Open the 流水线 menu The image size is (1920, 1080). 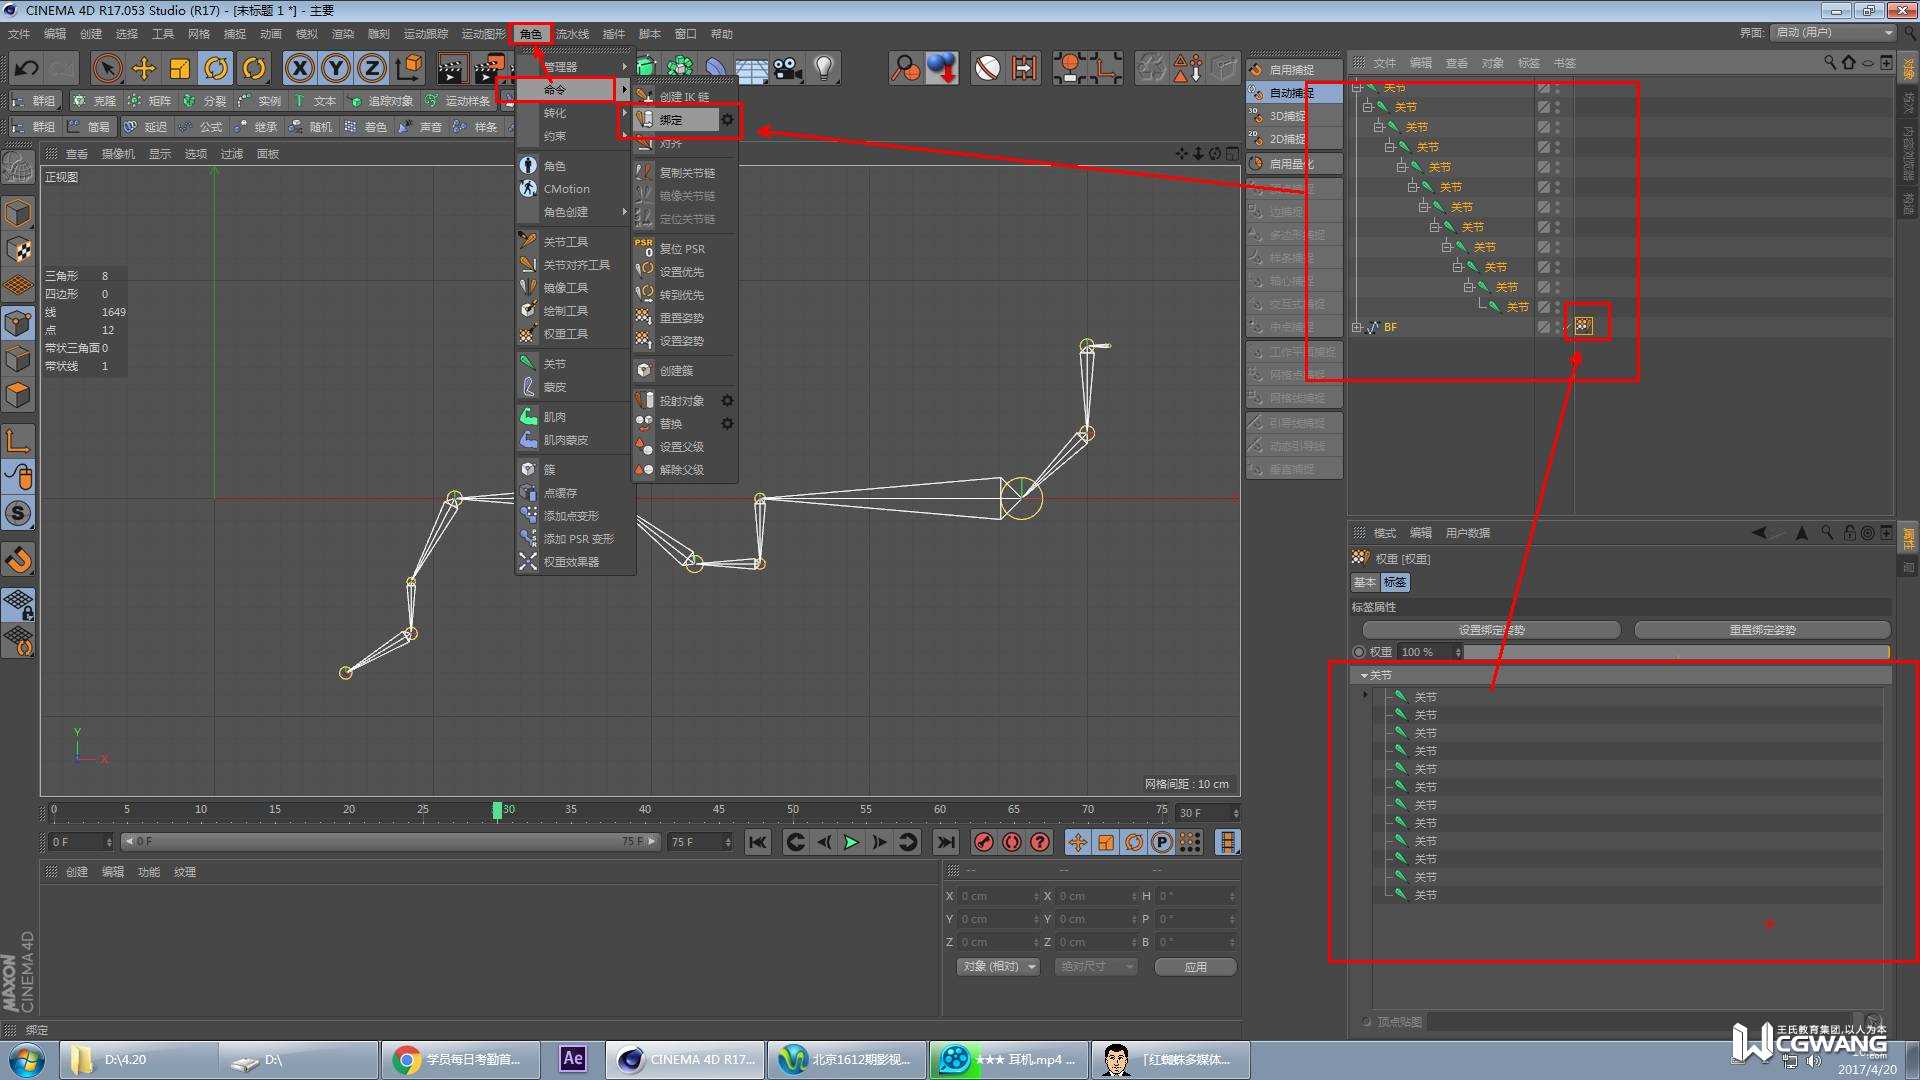pos(572,34)
